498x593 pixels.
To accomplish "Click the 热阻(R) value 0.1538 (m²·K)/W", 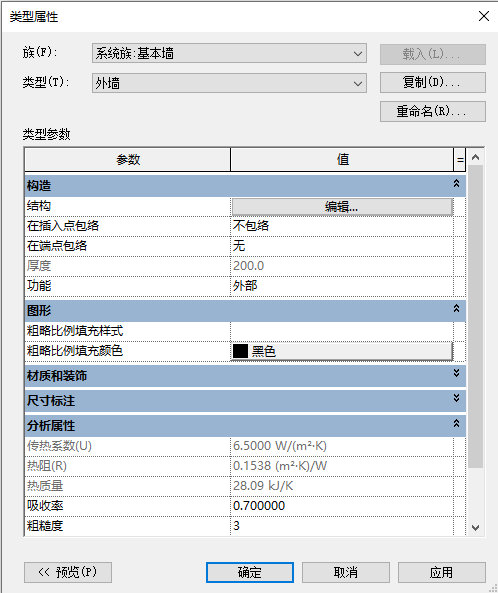I will pos(342,466).
